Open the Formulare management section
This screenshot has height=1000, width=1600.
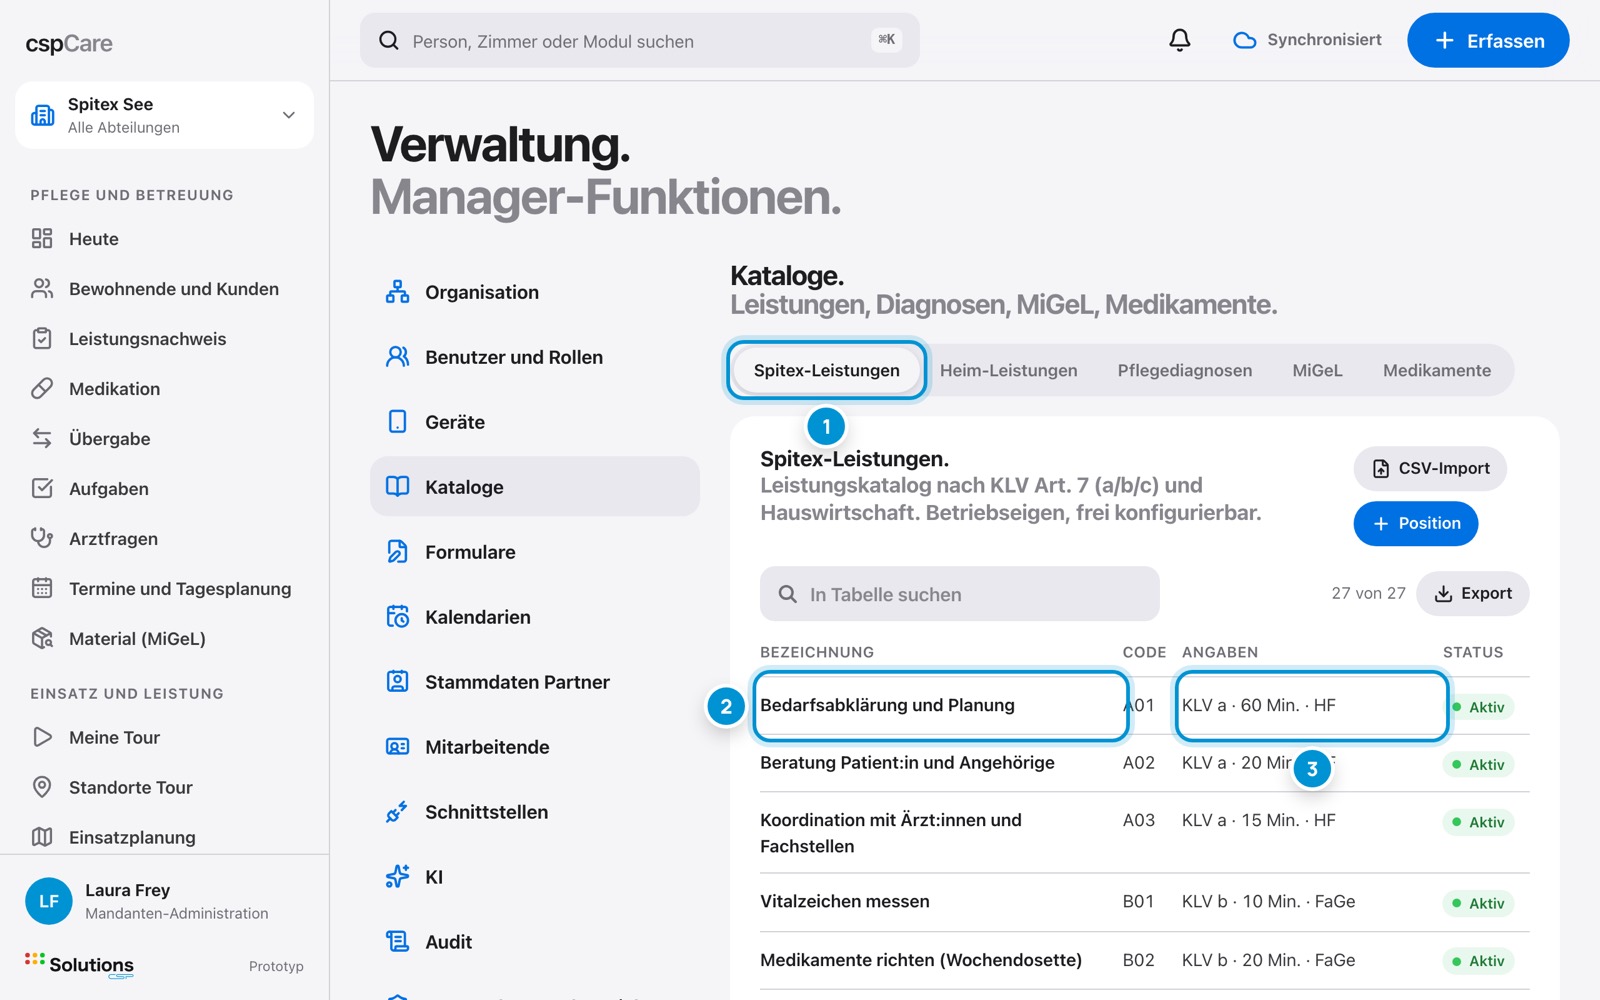tap(535, 552)
